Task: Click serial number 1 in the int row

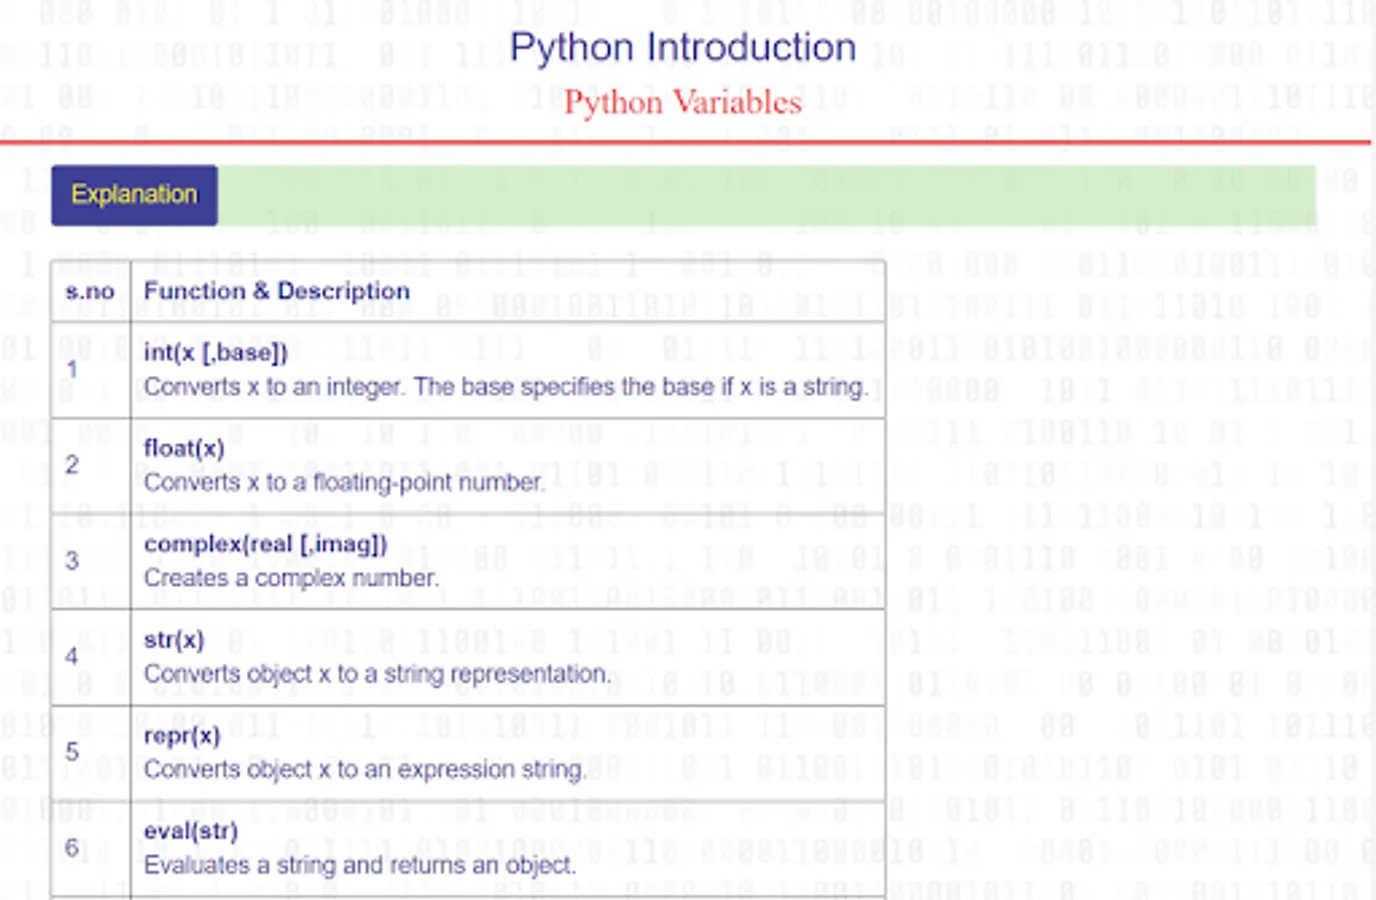Action: (72, 369)
